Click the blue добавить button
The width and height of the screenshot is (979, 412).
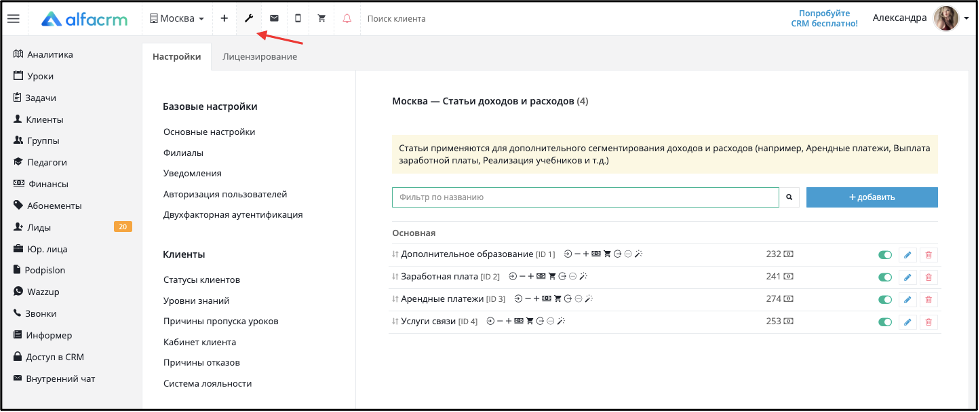872,197
